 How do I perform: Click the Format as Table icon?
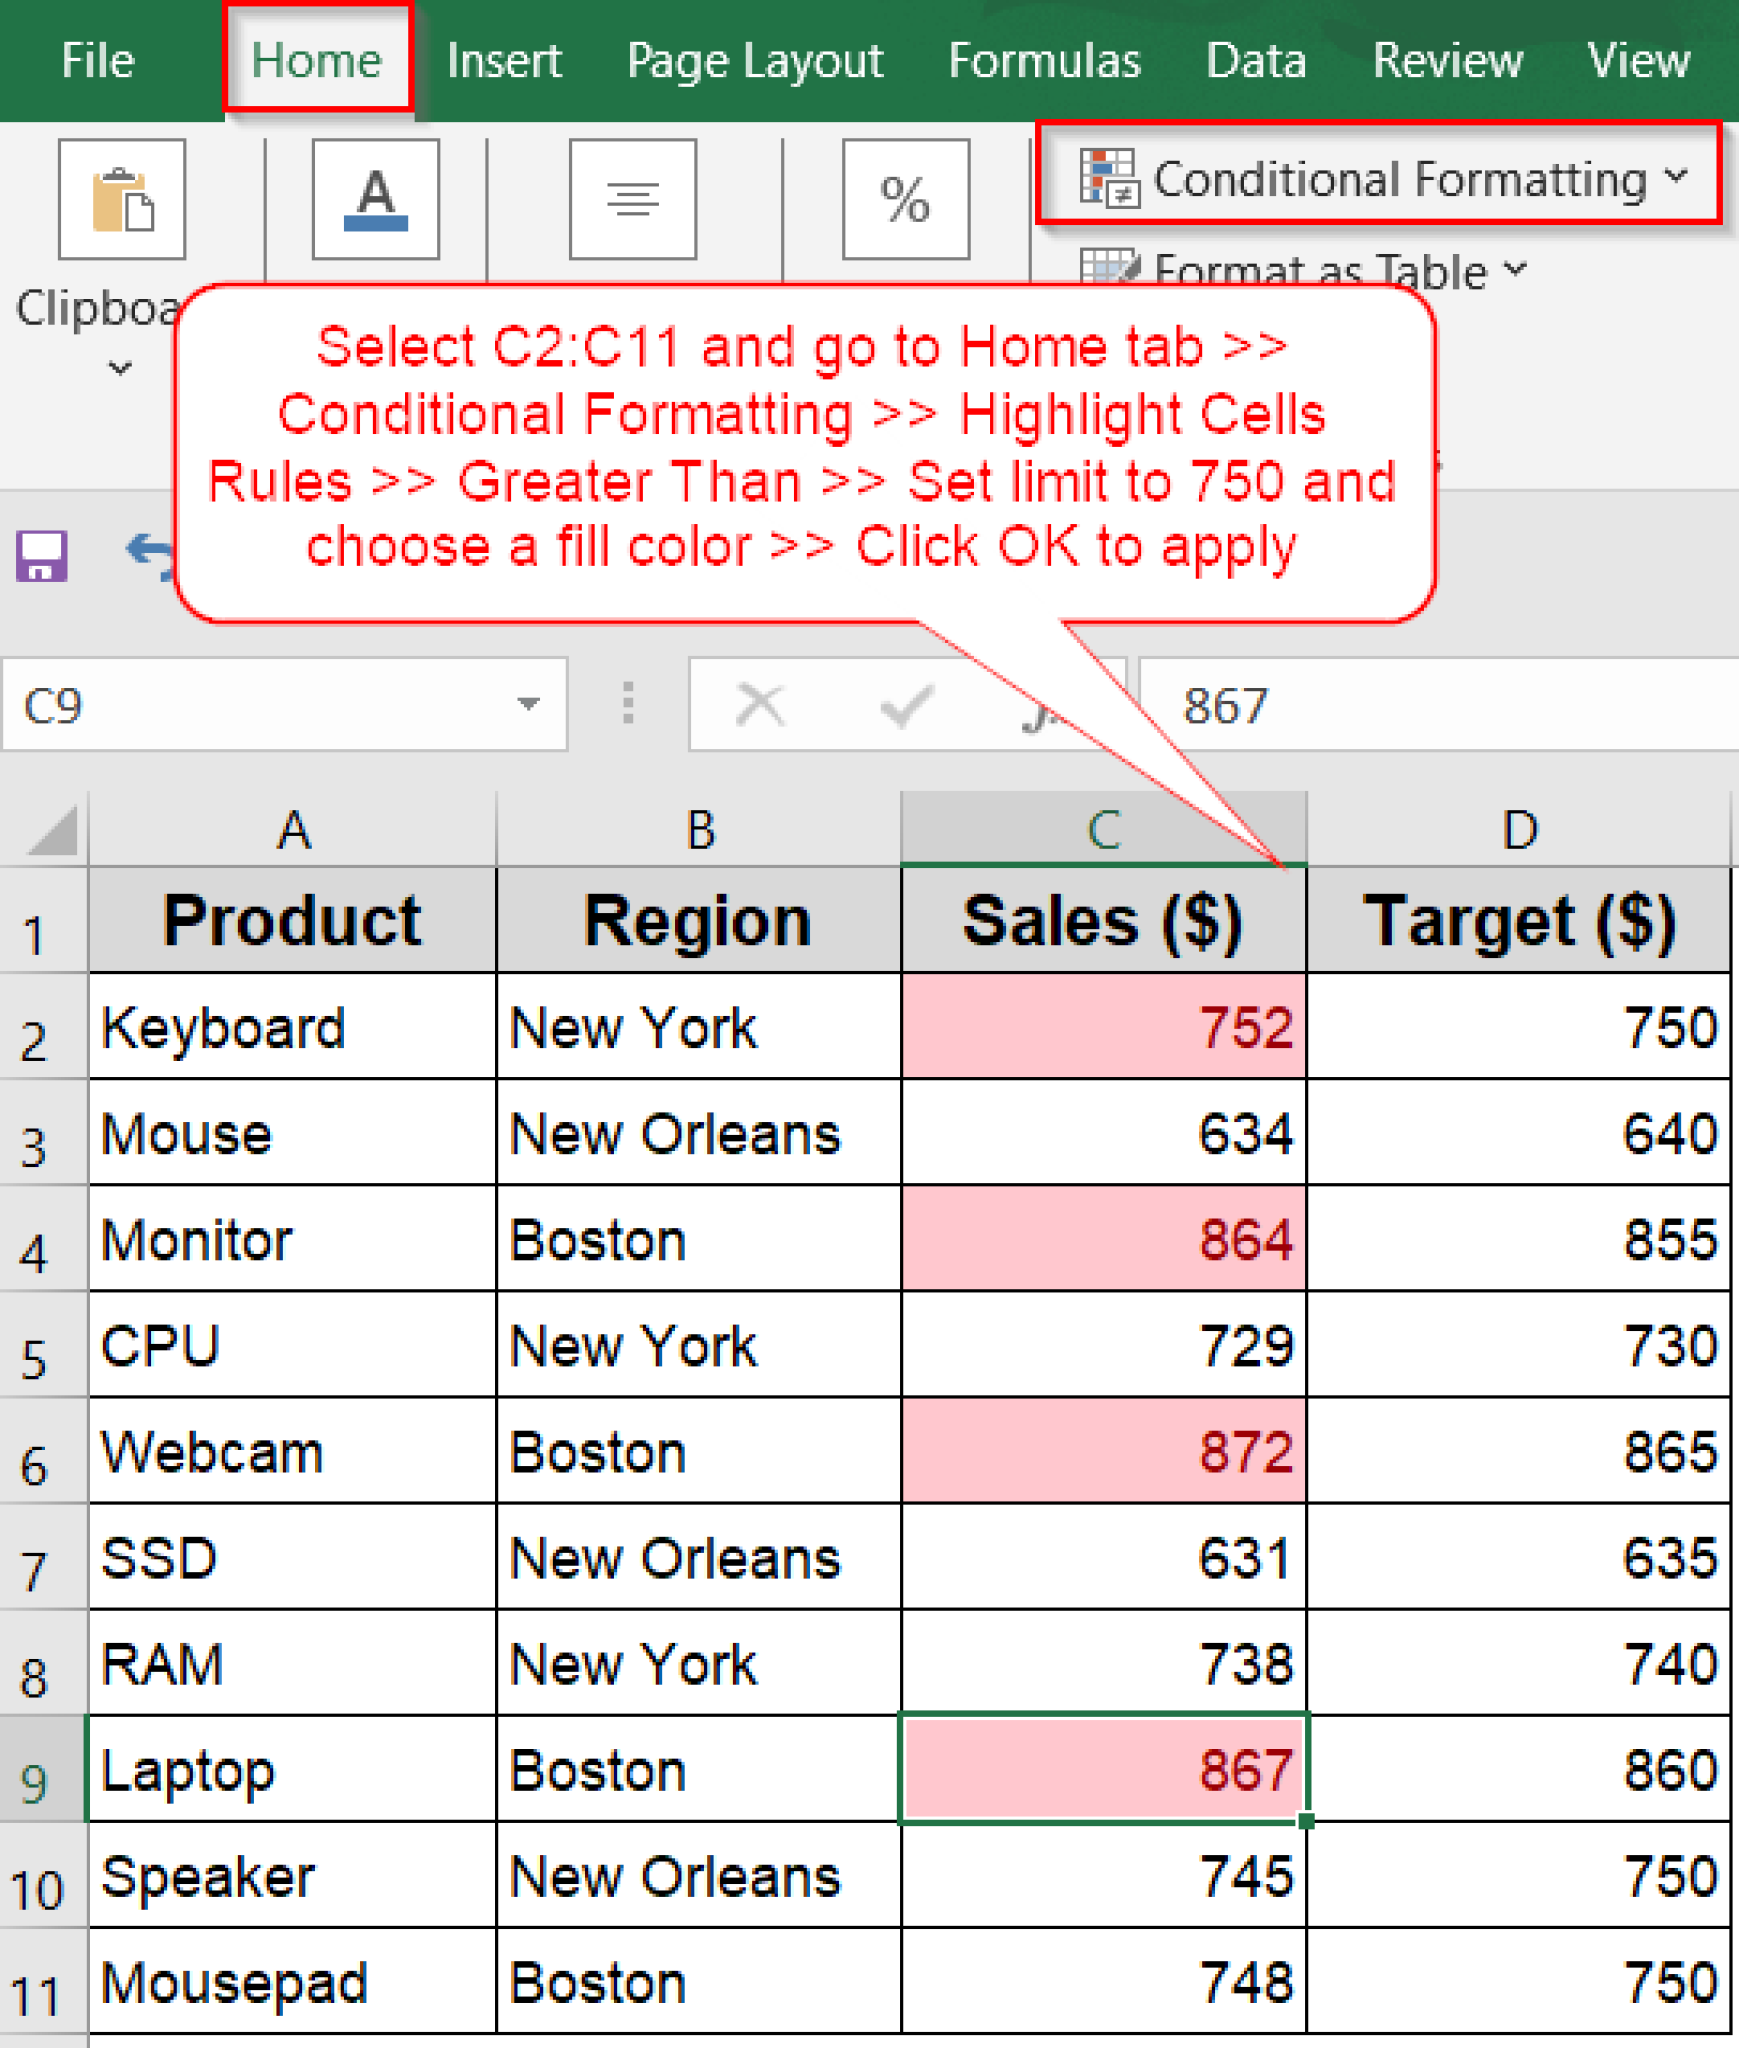pos(1113,268)
